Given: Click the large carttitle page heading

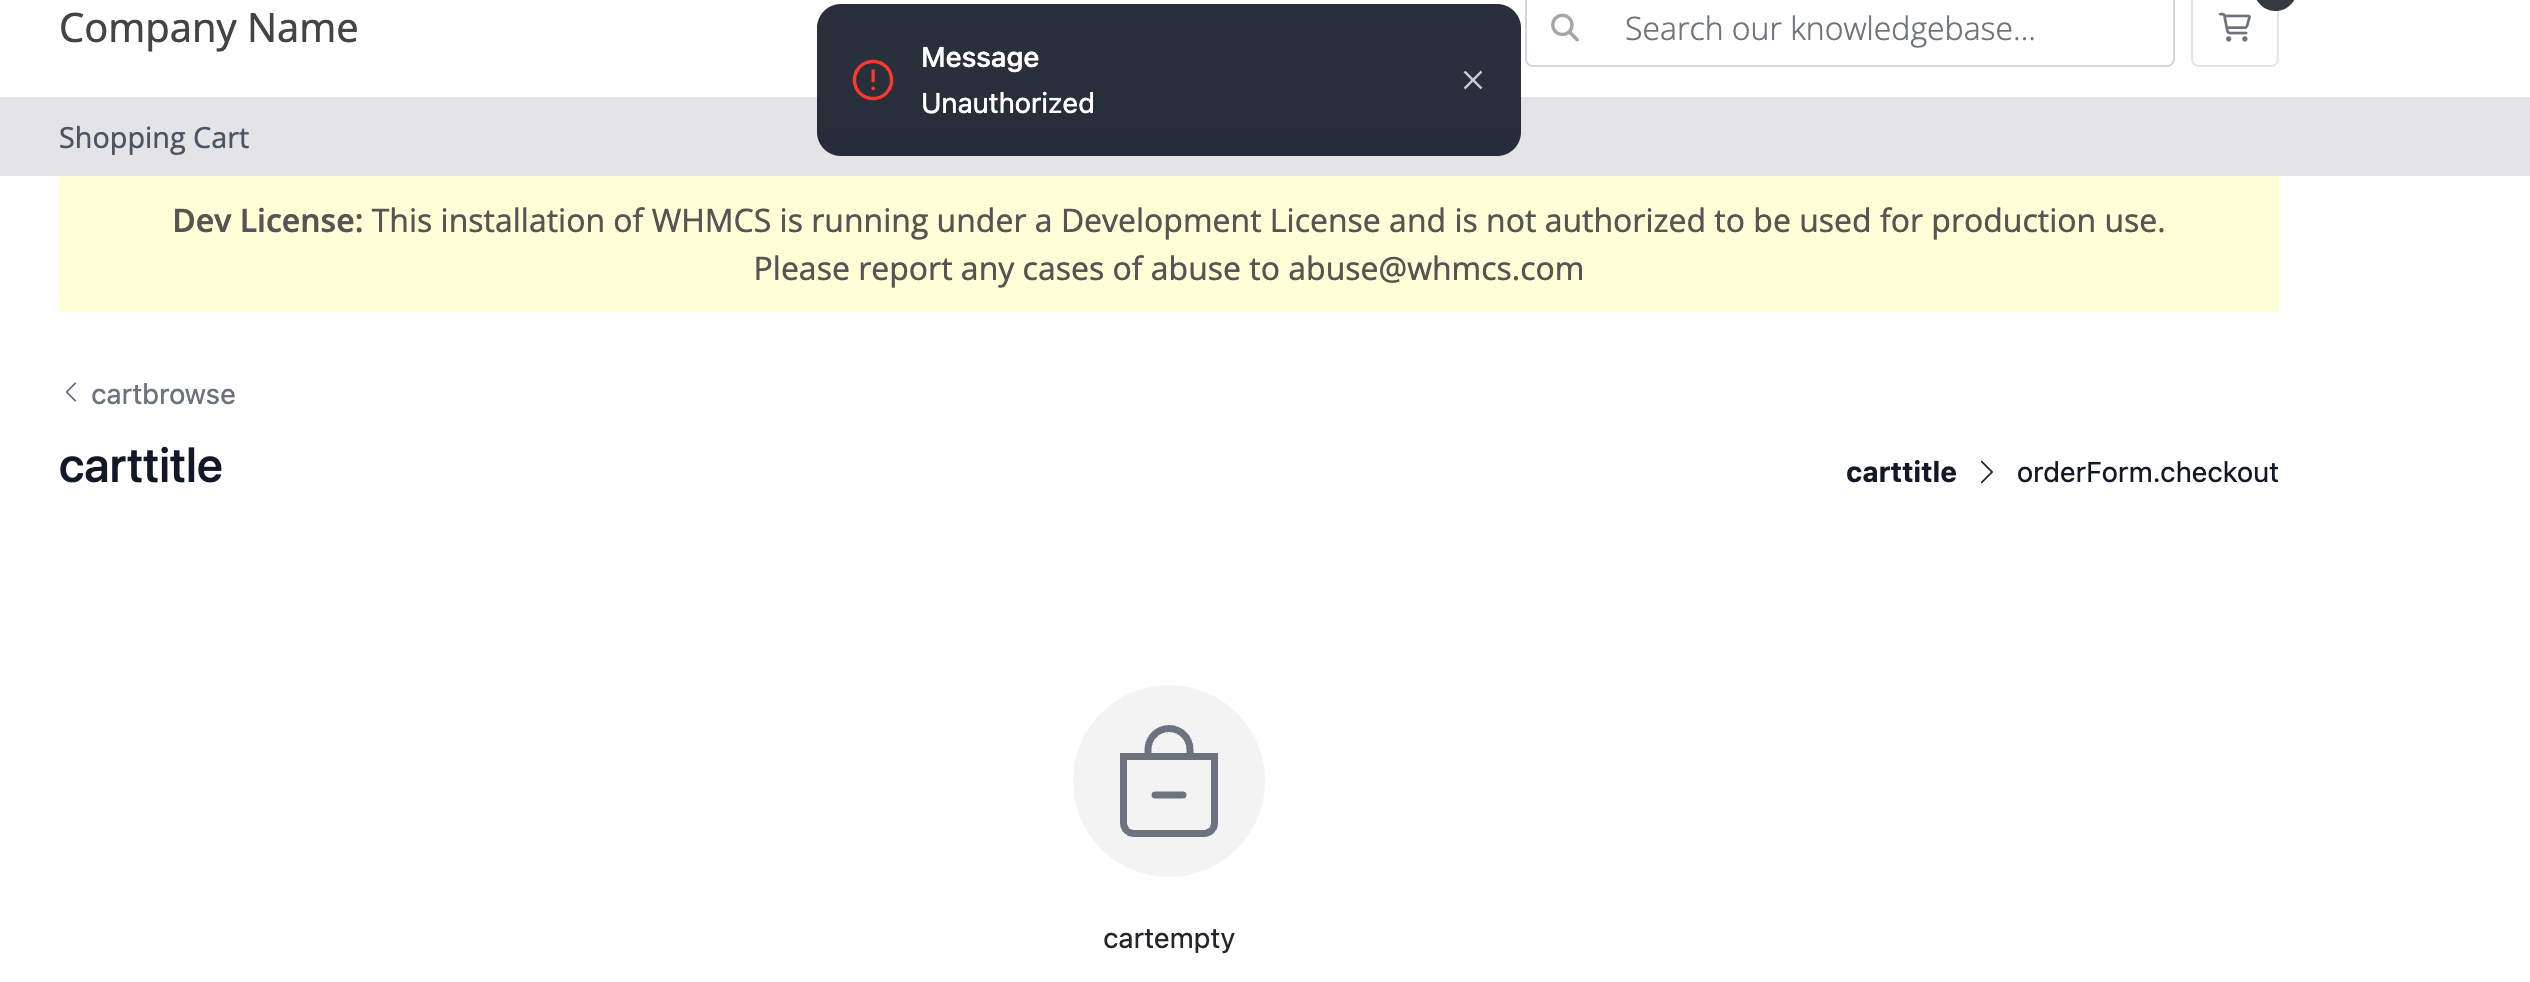Looking at the screenshot, I should coord(141,467).
